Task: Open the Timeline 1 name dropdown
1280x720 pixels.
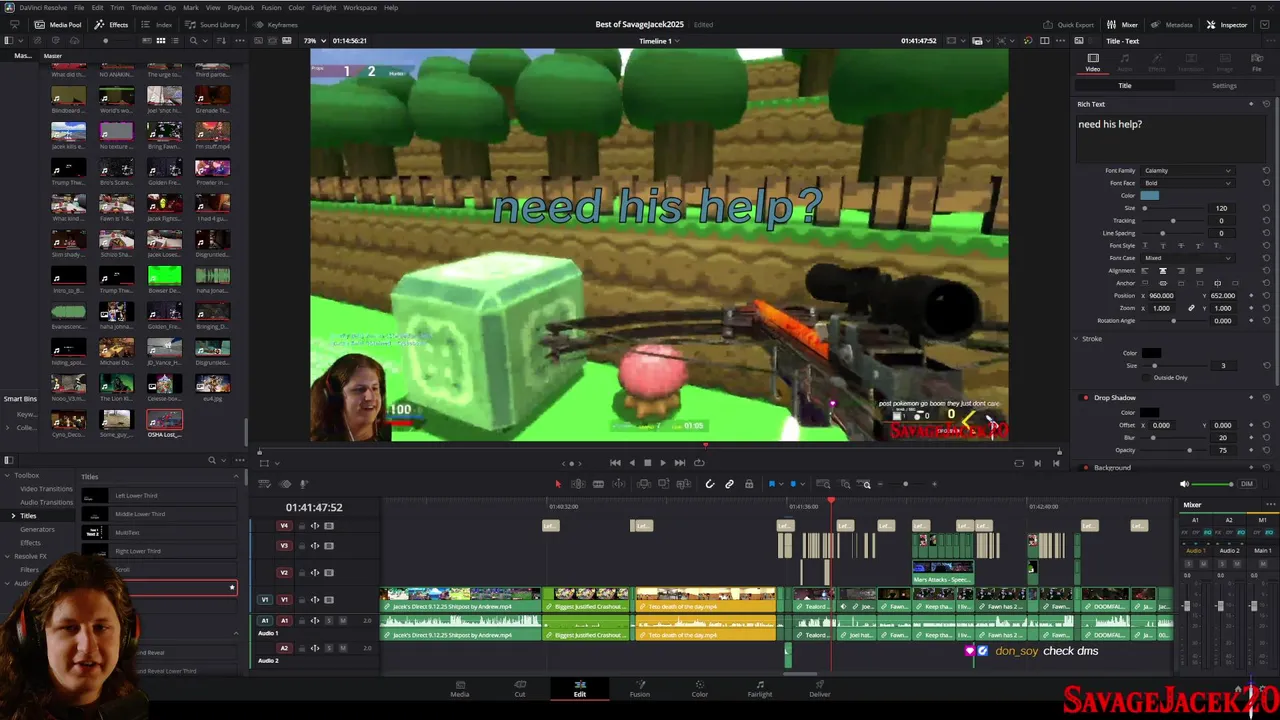Action: coord(659,41)
